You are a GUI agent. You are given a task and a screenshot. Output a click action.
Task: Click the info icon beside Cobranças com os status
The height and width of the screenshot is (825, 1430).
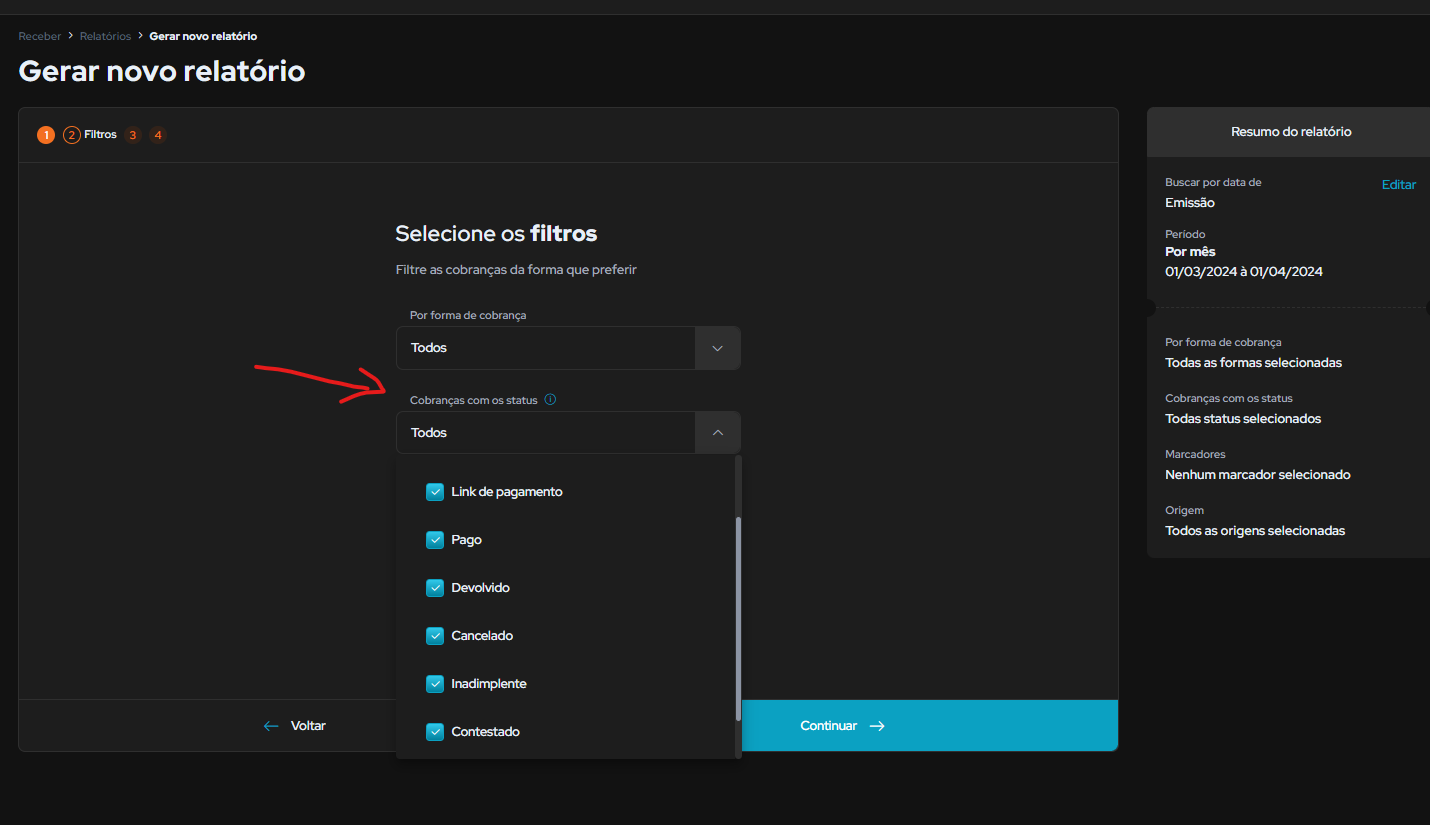[550, 400]
